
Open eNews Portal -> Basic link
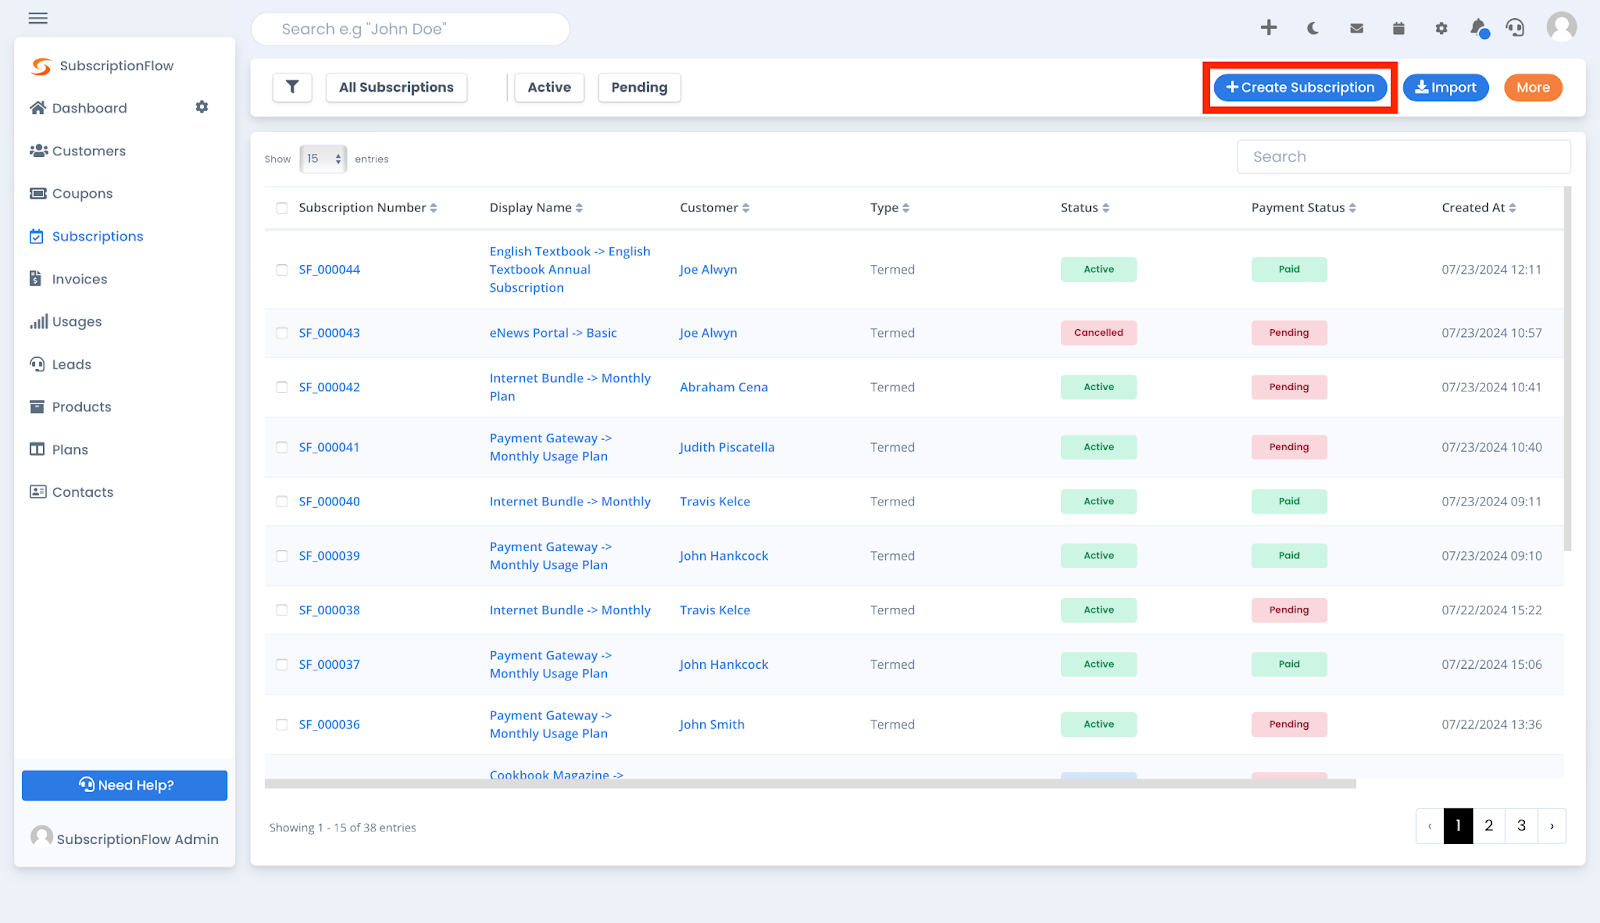pyautogui.click(x=553, y=333)
